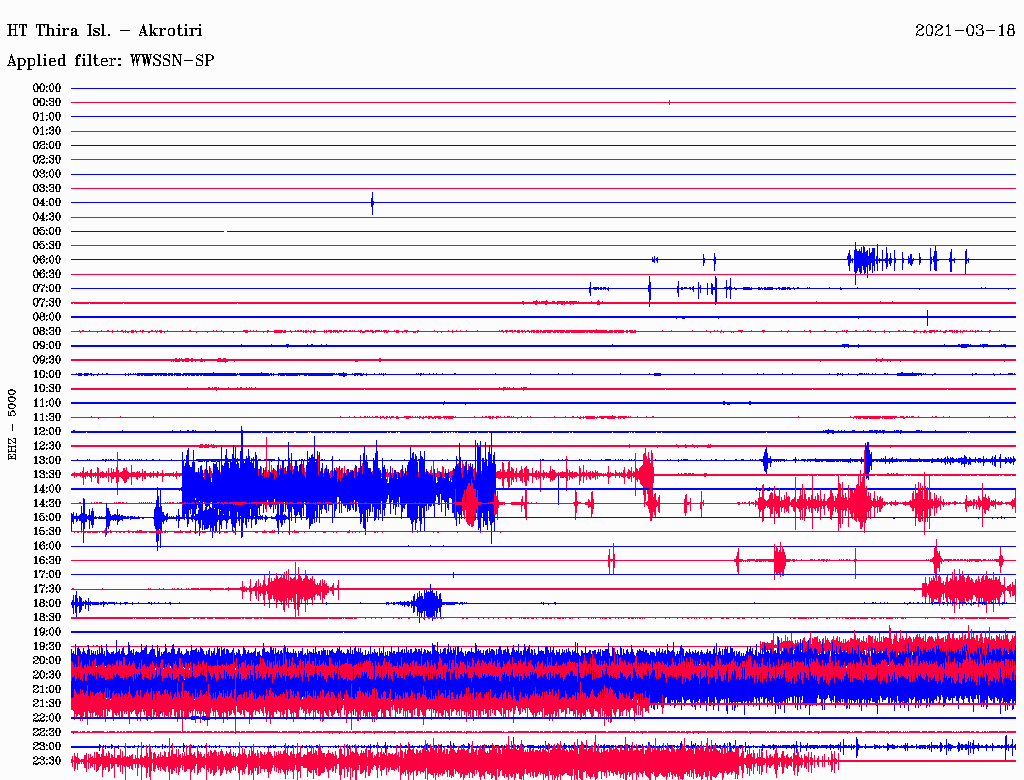Click the 01:00 time label
Screen dimensions: 1024x780
pos(47,117)
